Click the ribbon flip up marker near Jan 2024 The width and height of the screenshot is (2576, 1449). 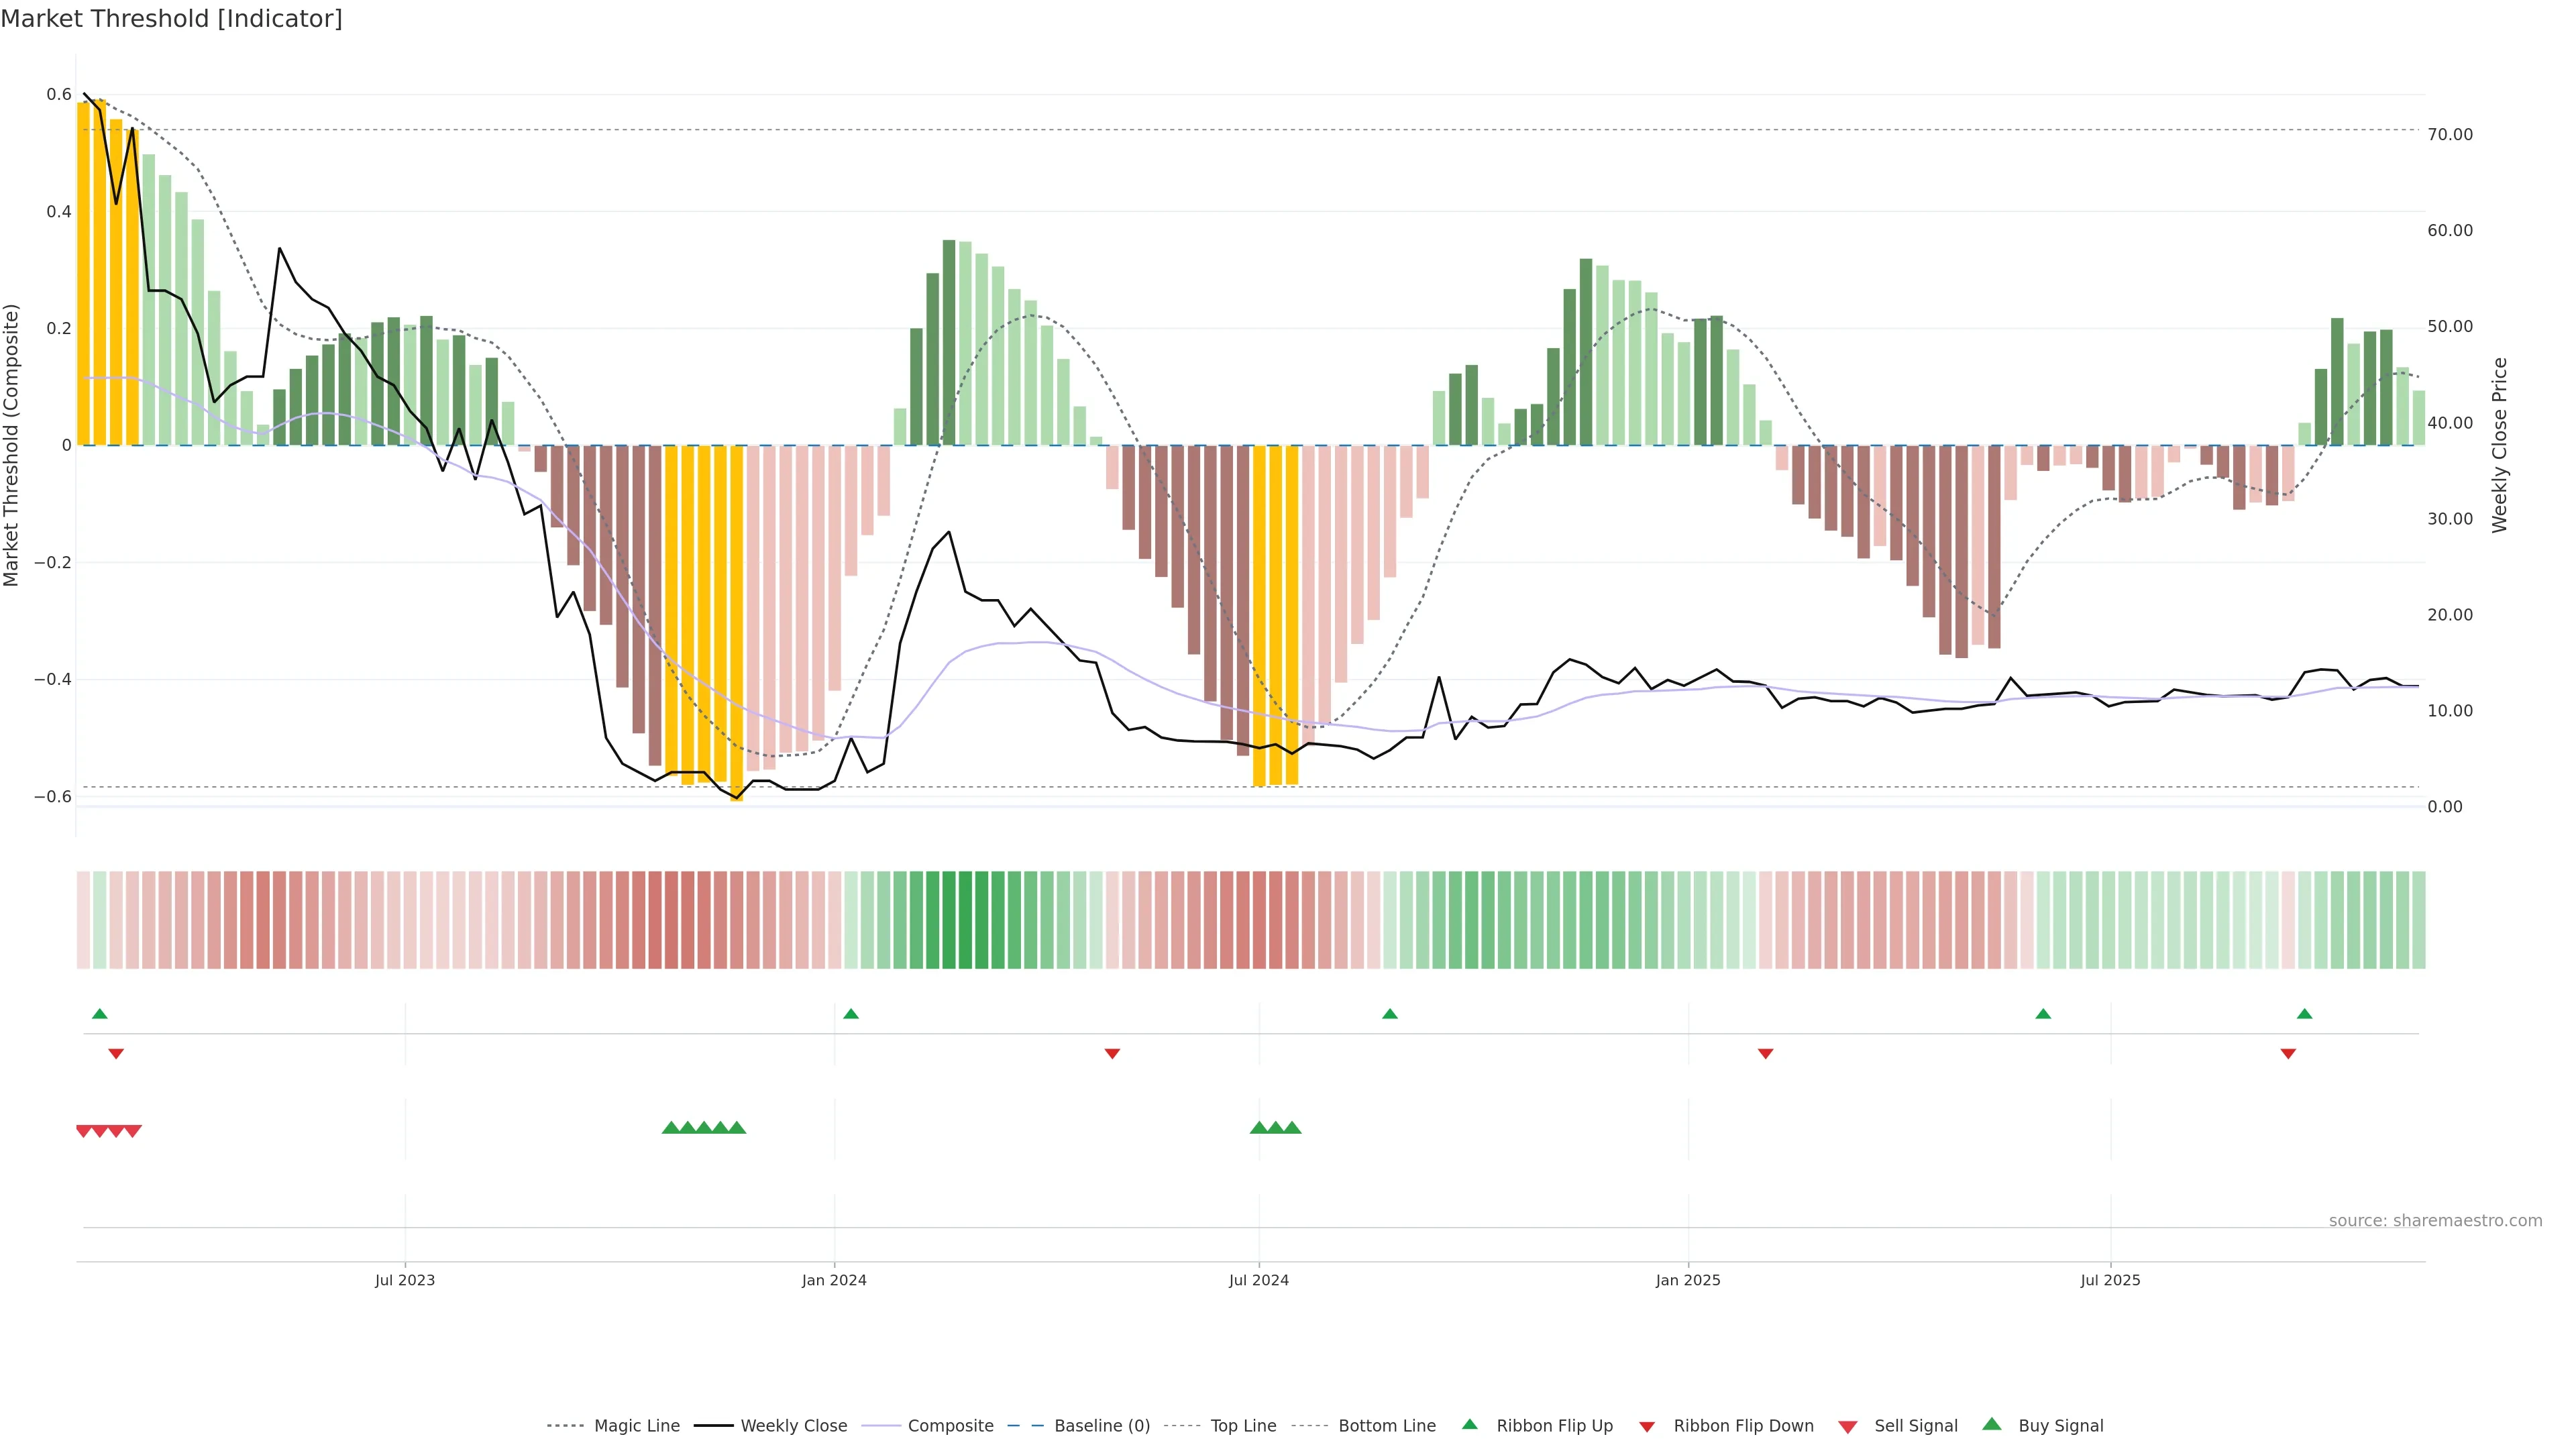click(851, 1014)
